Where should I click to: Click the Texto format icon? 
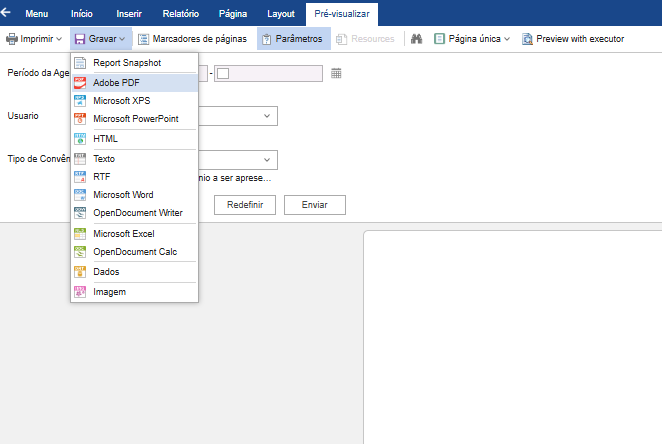[x=80, y=159]
